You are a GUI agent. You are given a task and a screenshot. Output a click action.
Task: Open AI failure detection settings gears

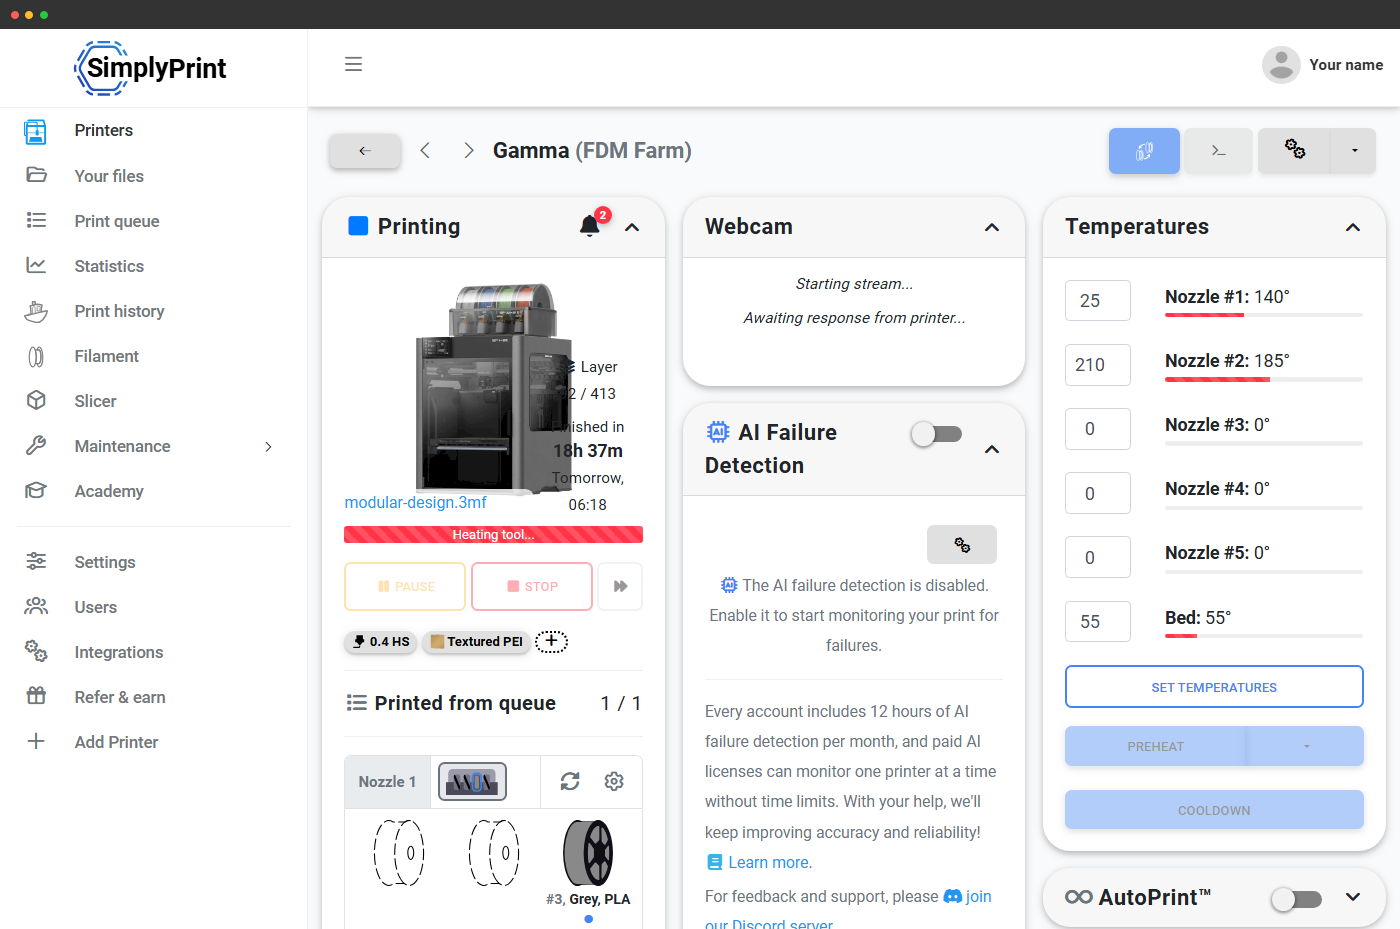click(962, 545)
